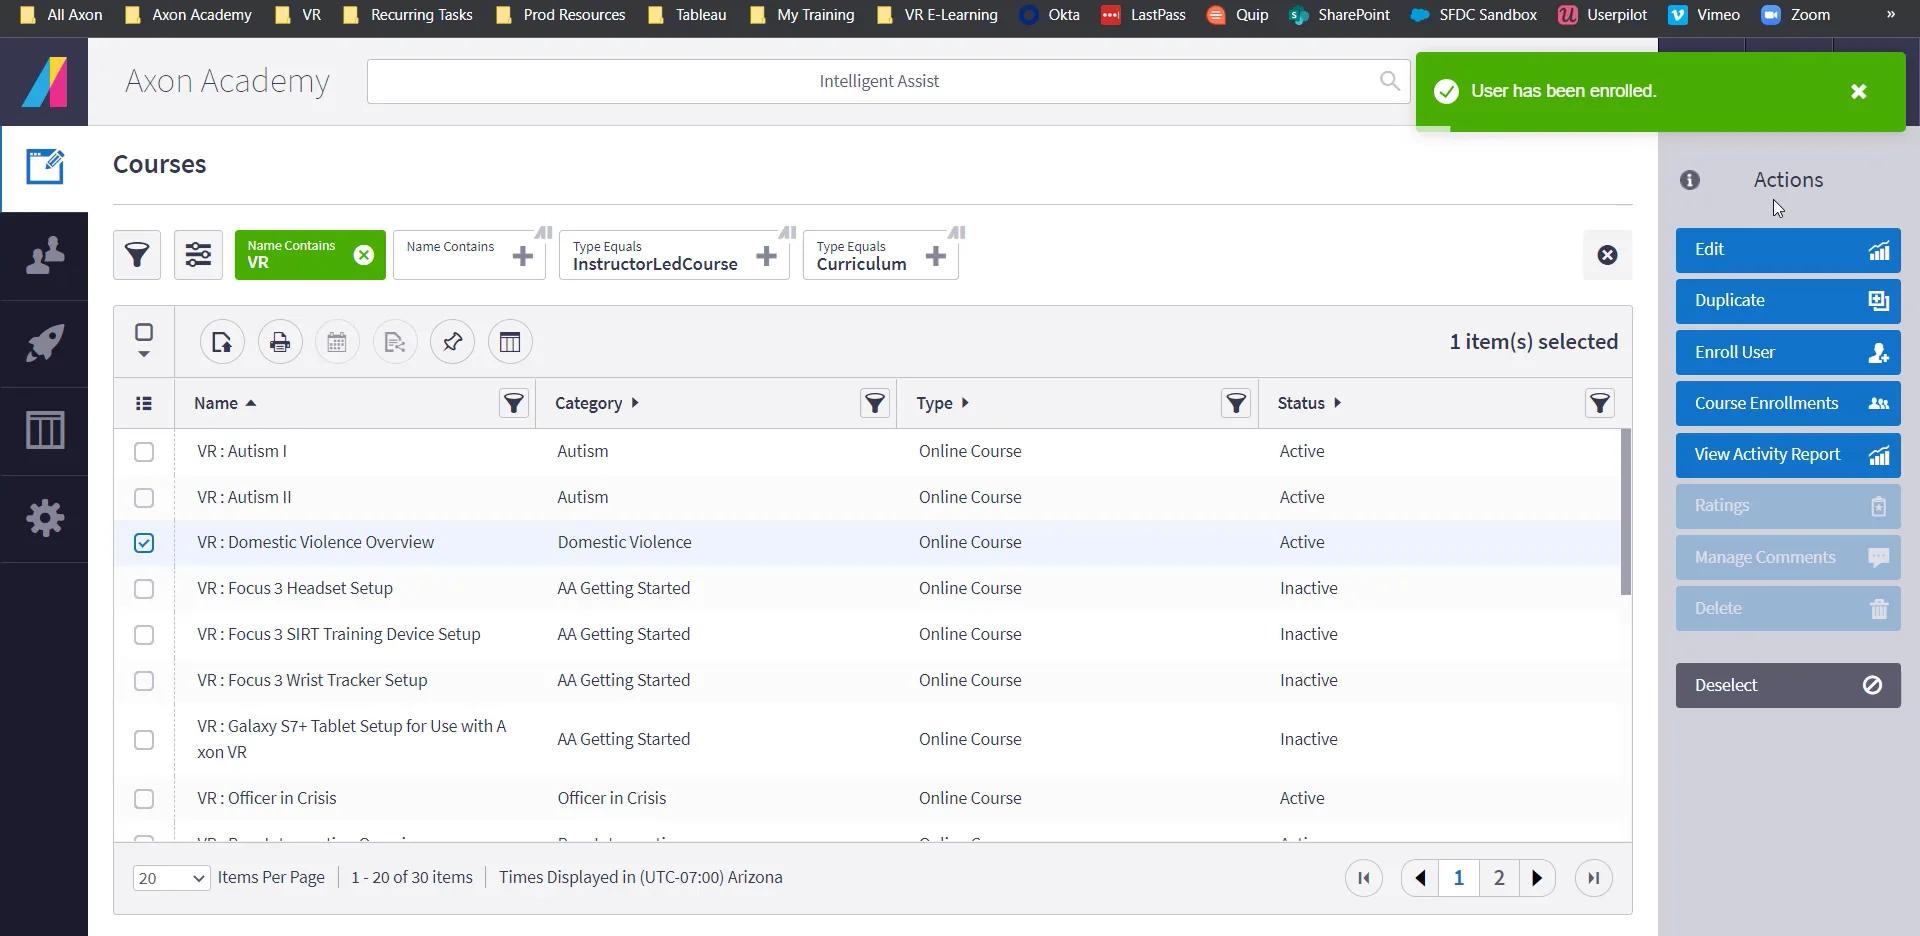Screen dimensions: 1920x936
Task: Expand the Status column header
Action: click(1308, 403)
